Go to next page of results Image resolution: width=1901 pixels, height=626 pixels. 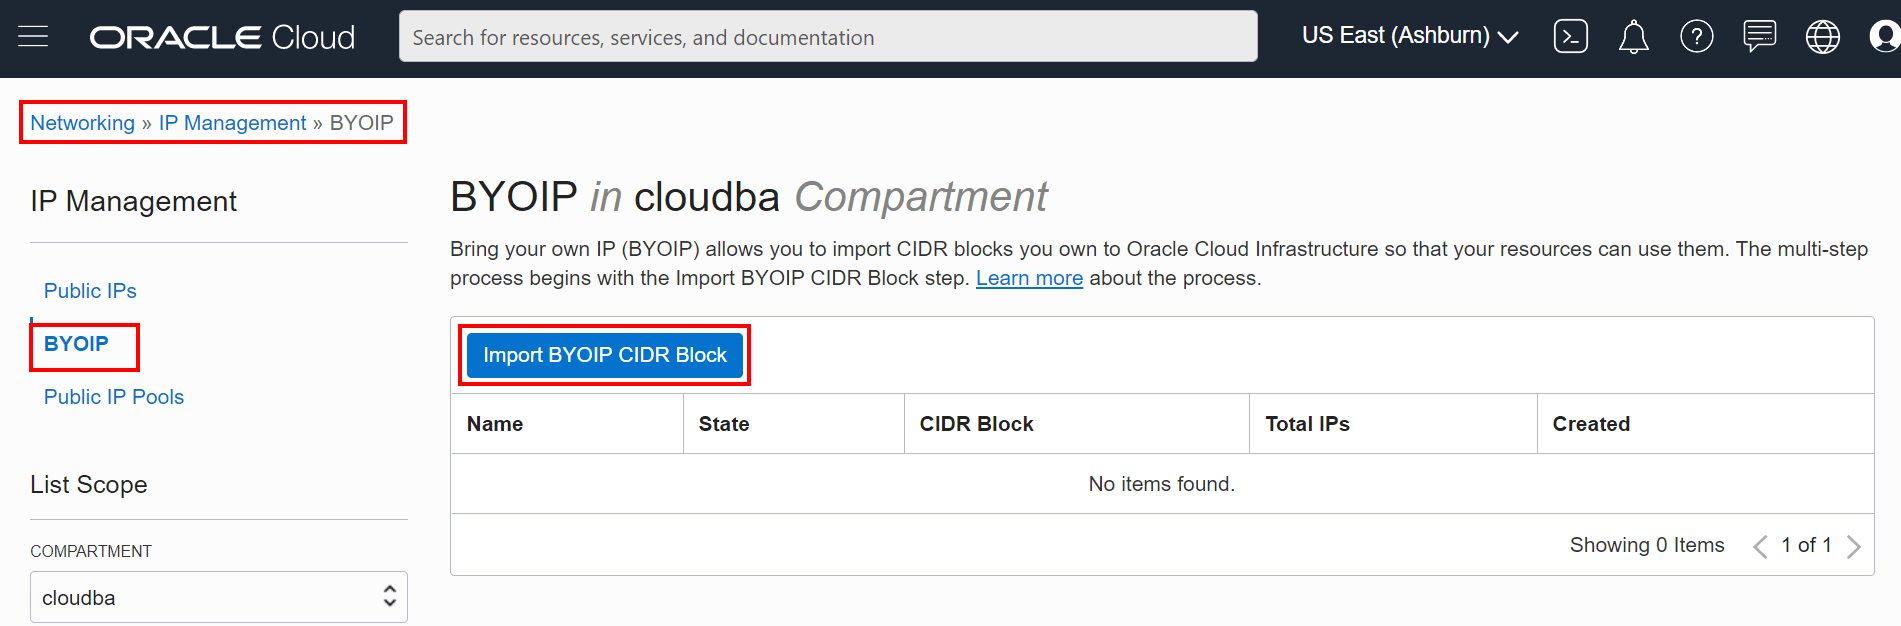pos(1853,546)
